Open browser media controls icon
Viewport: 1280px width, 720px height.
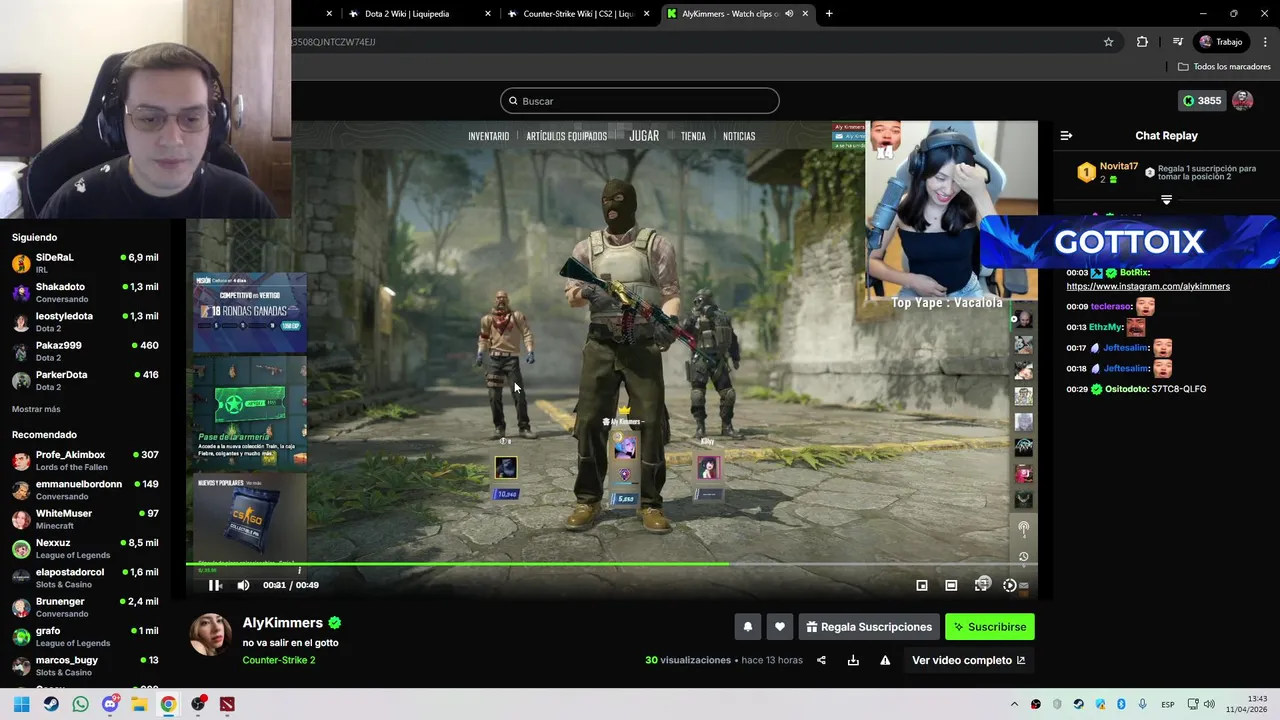(x=1178, y=42)
